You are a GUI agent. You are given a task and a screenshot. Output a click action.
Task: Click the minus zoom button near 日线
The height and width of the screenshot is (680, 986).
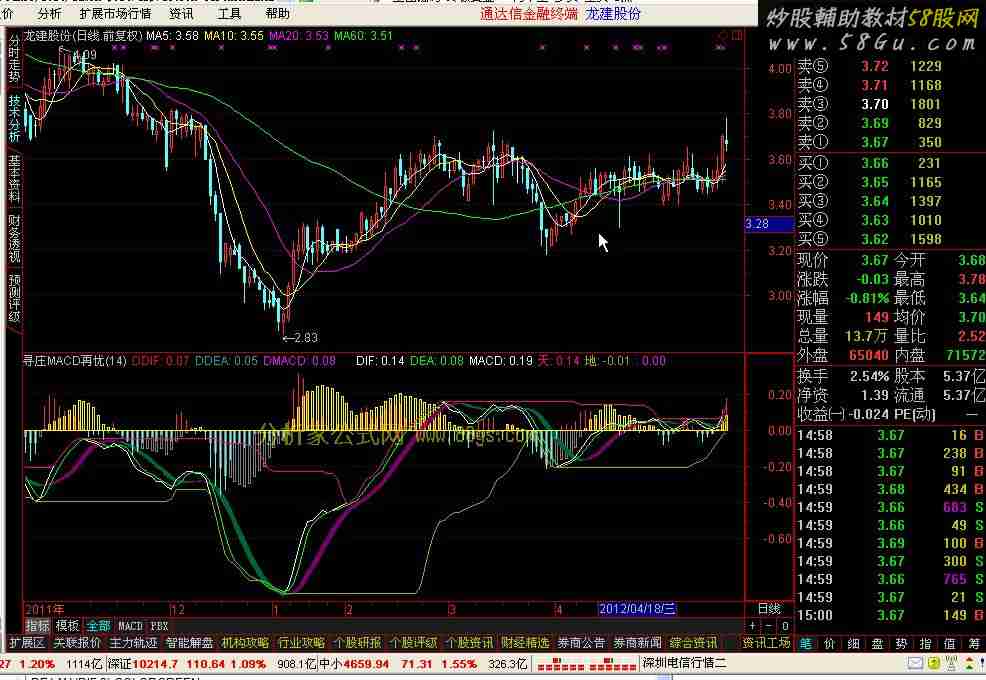[769, 626]
